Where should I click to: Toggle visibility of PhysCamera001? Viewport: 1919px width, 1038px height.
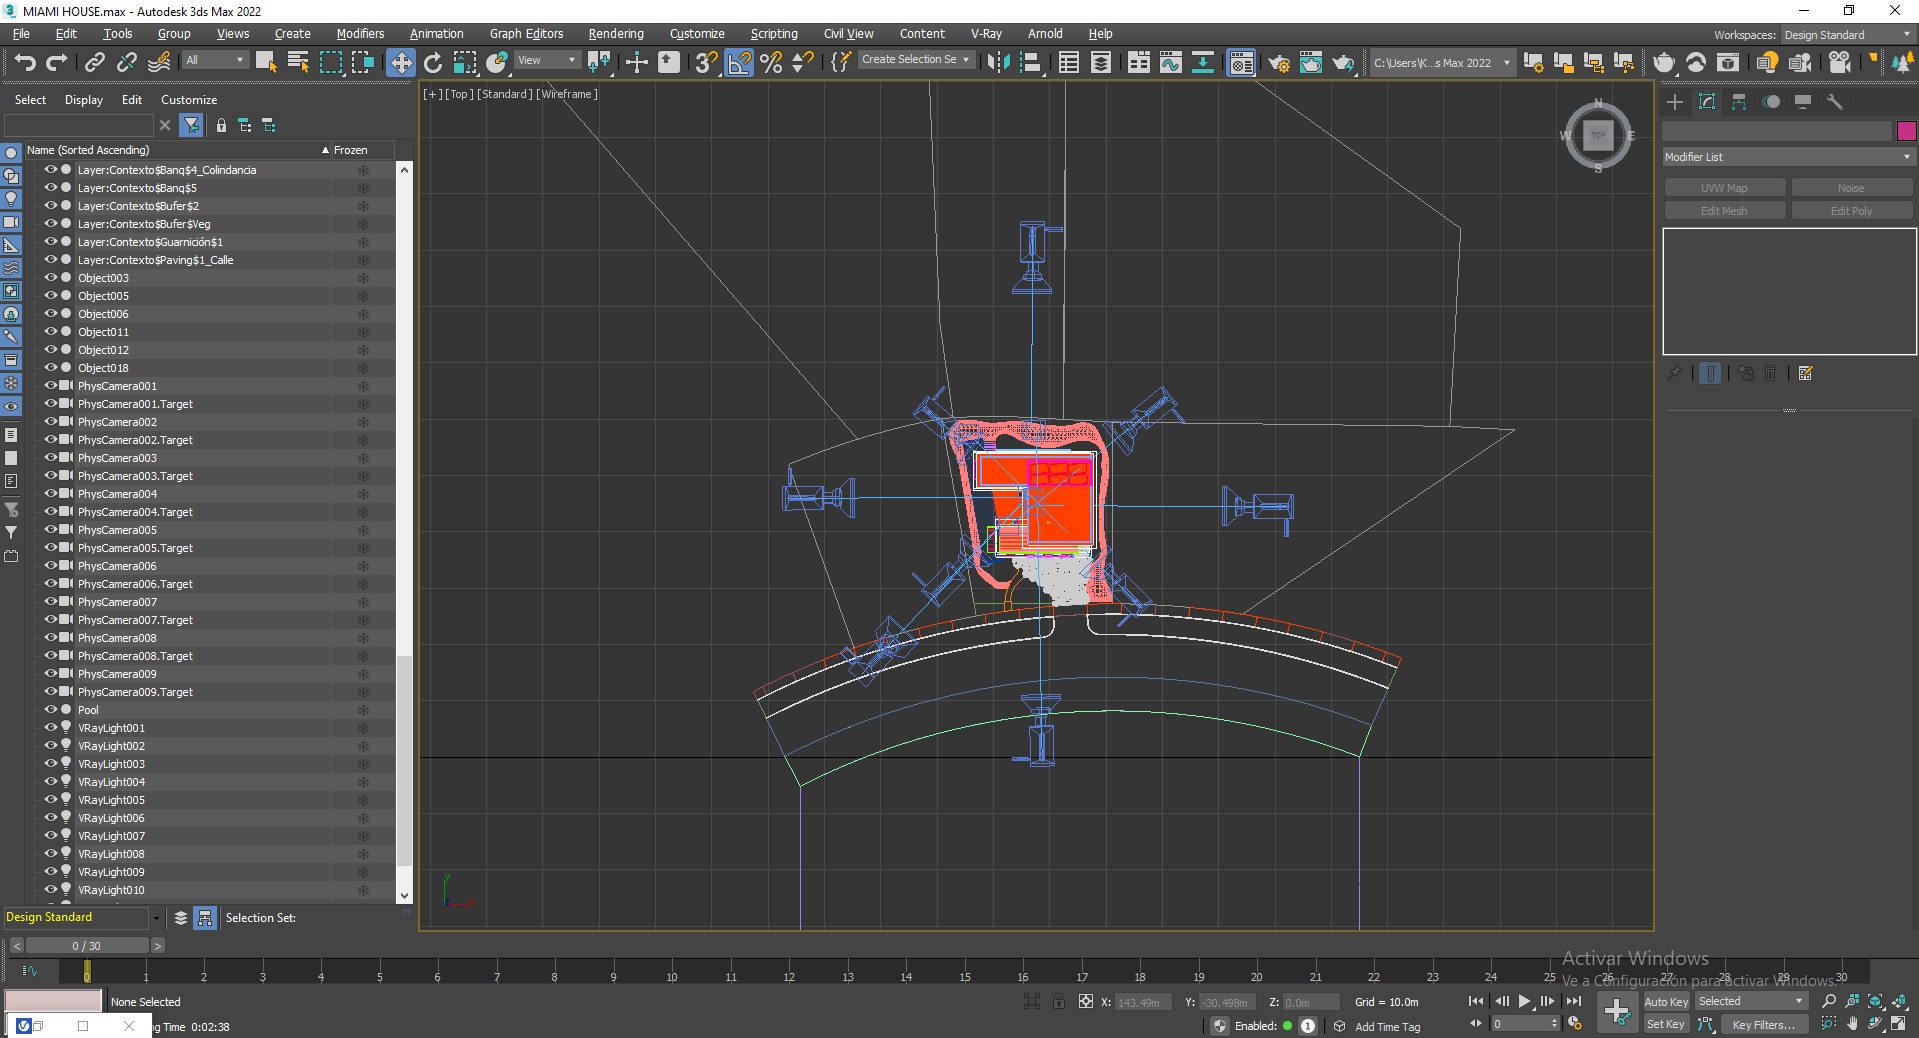(x=50, y=385)
